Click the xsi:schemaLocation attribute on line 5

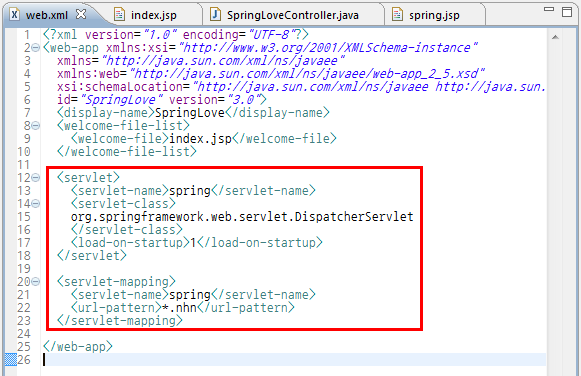[x=301, y=87]
